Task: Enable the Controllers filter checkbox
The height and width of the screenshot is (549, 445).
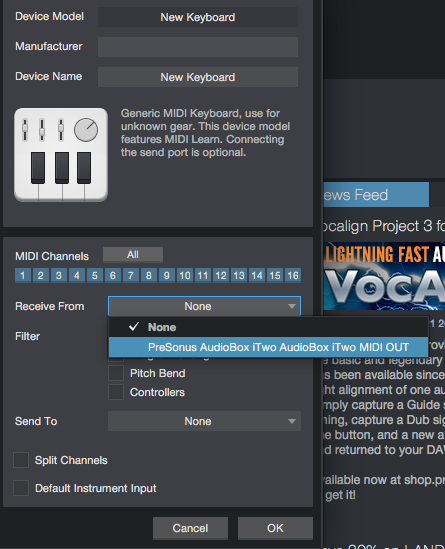Action: (x=116, y=392)
